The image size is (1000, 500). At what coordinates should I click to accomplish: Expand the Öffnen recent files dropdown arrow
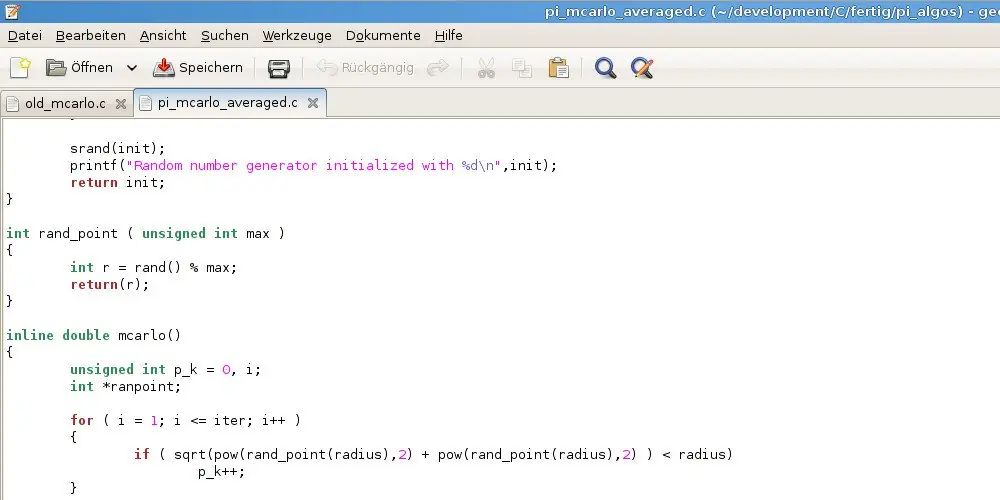132,68
